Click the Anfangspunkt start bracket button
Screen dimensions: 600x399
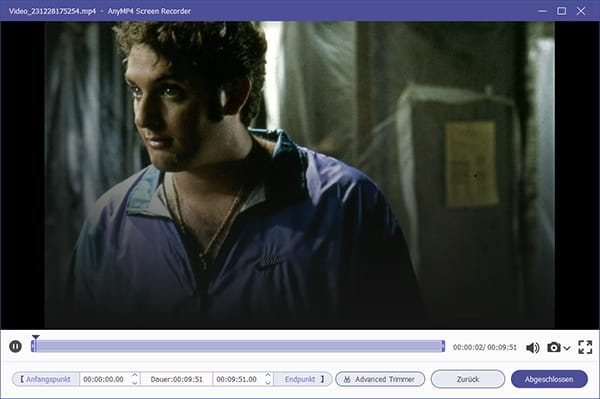point(46,379)
